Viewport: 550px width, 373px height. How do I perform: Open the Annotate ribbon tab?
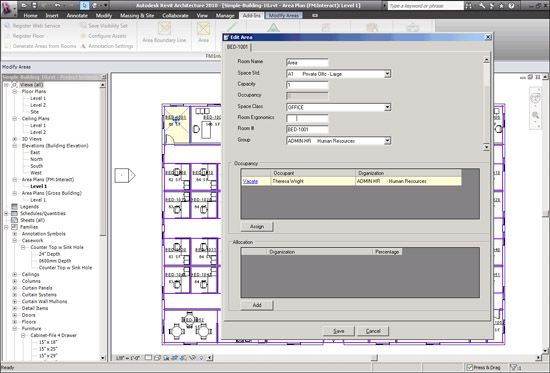(77, 15)
